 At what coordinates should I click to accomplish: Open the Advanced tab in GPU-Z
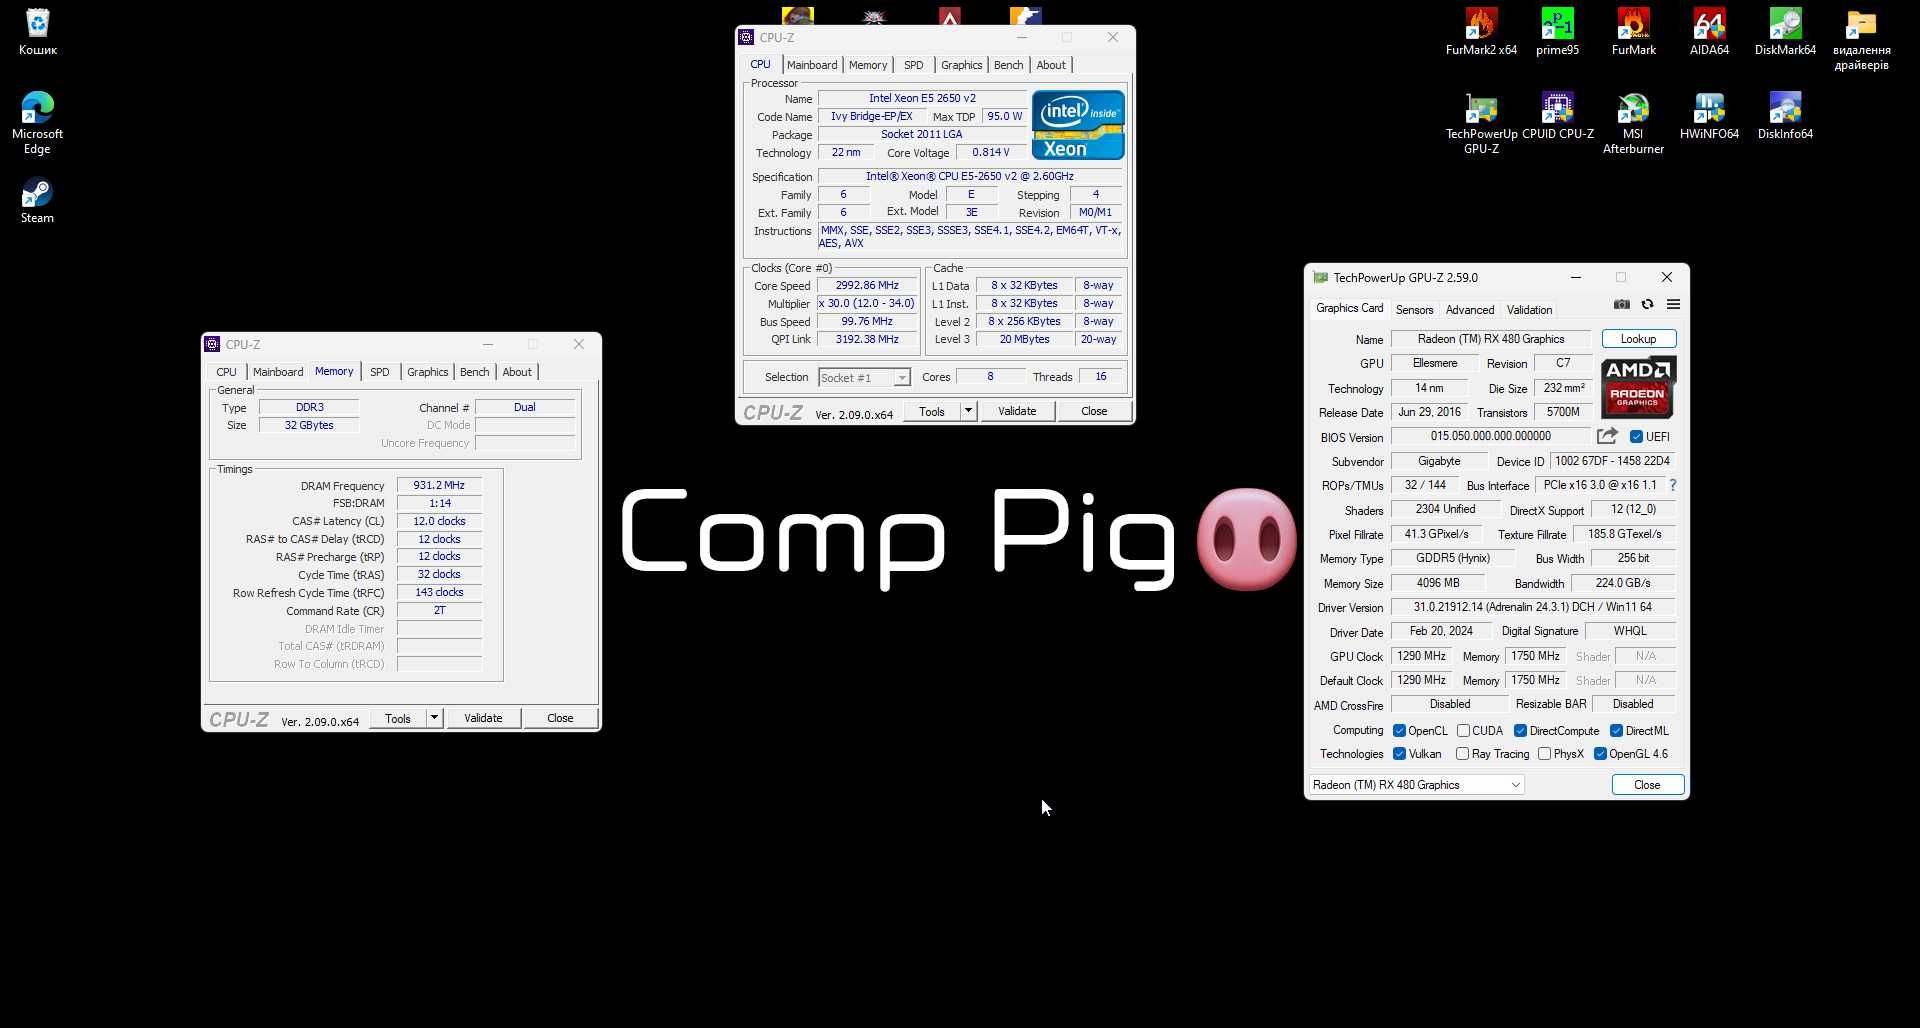coord(1470,310)
